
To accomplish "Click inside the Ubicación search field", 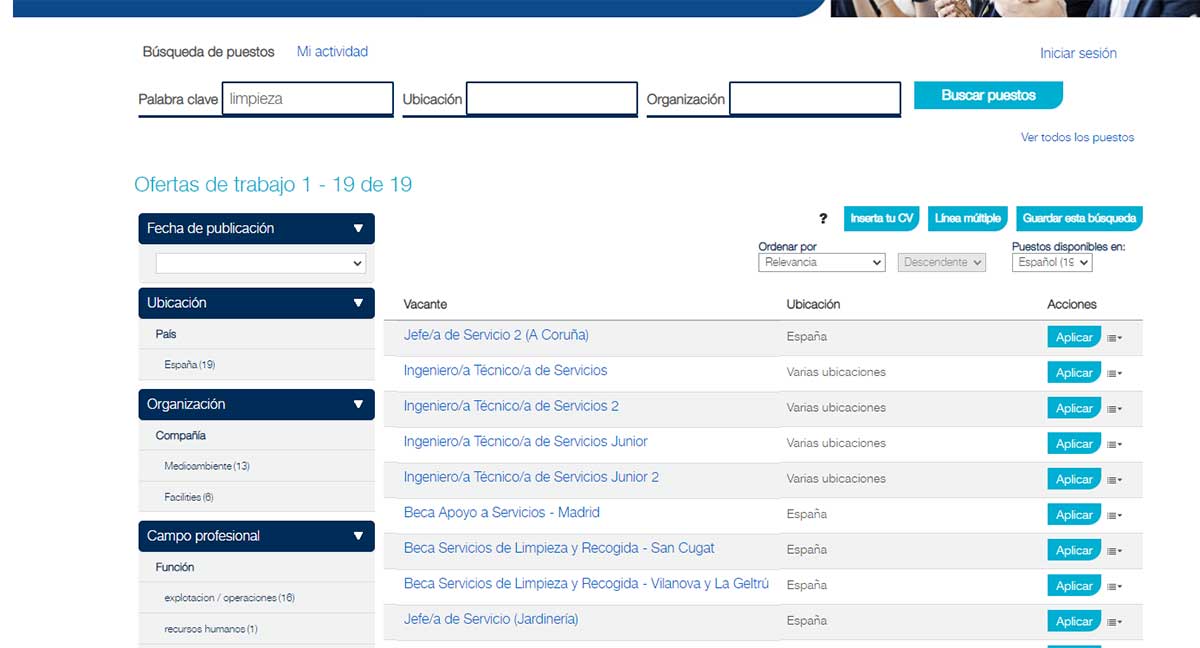I will 550,98.
